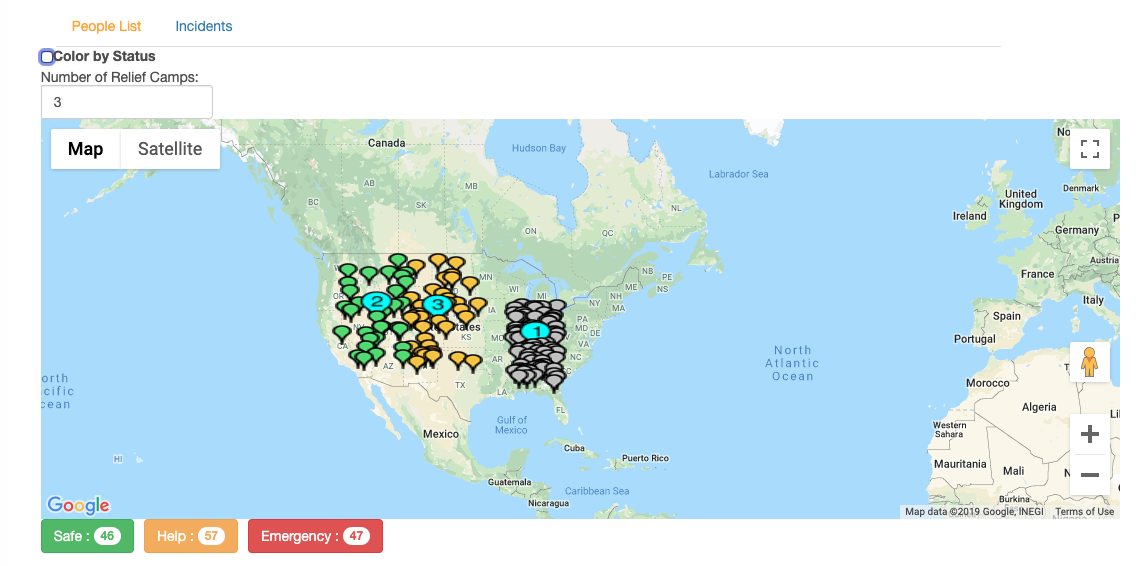Click relief camp marker number 1
The image size is (1139, 566).
[x=536, y=331]
